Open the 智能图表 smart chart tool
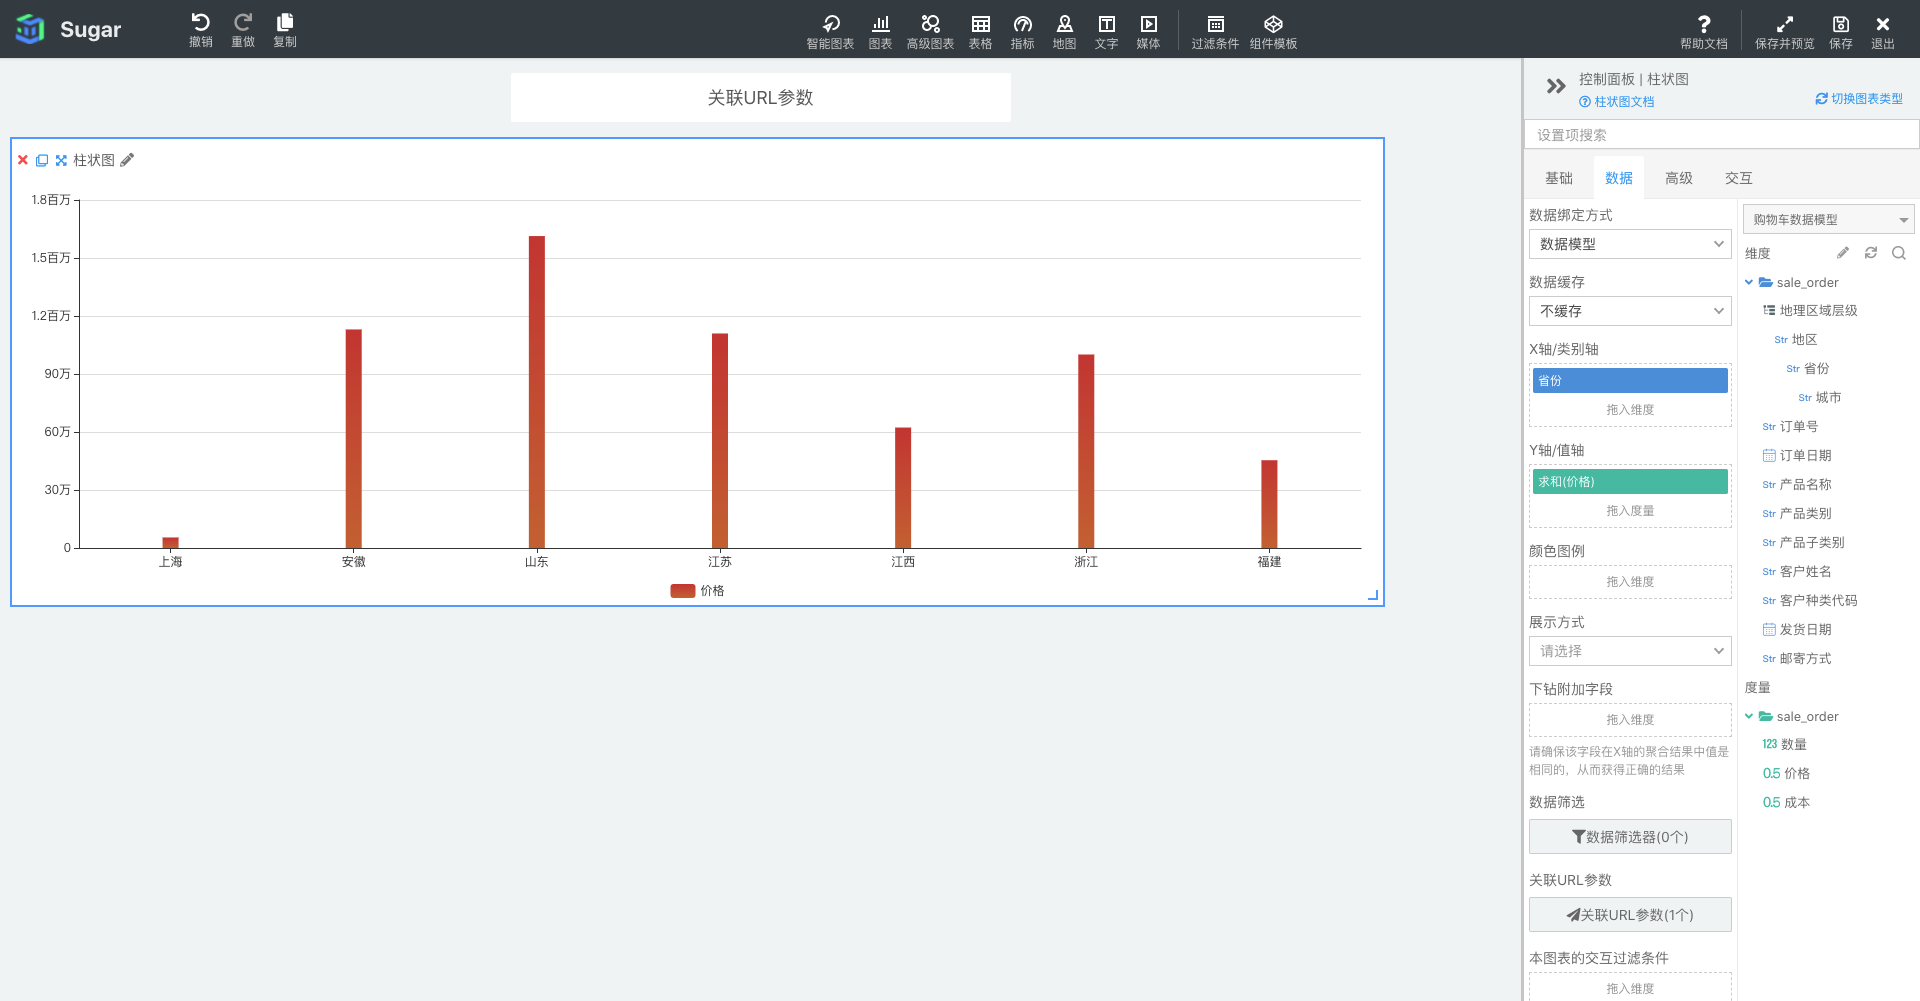Viewport: 1920px width, 1001px height. tap(830, 31)
